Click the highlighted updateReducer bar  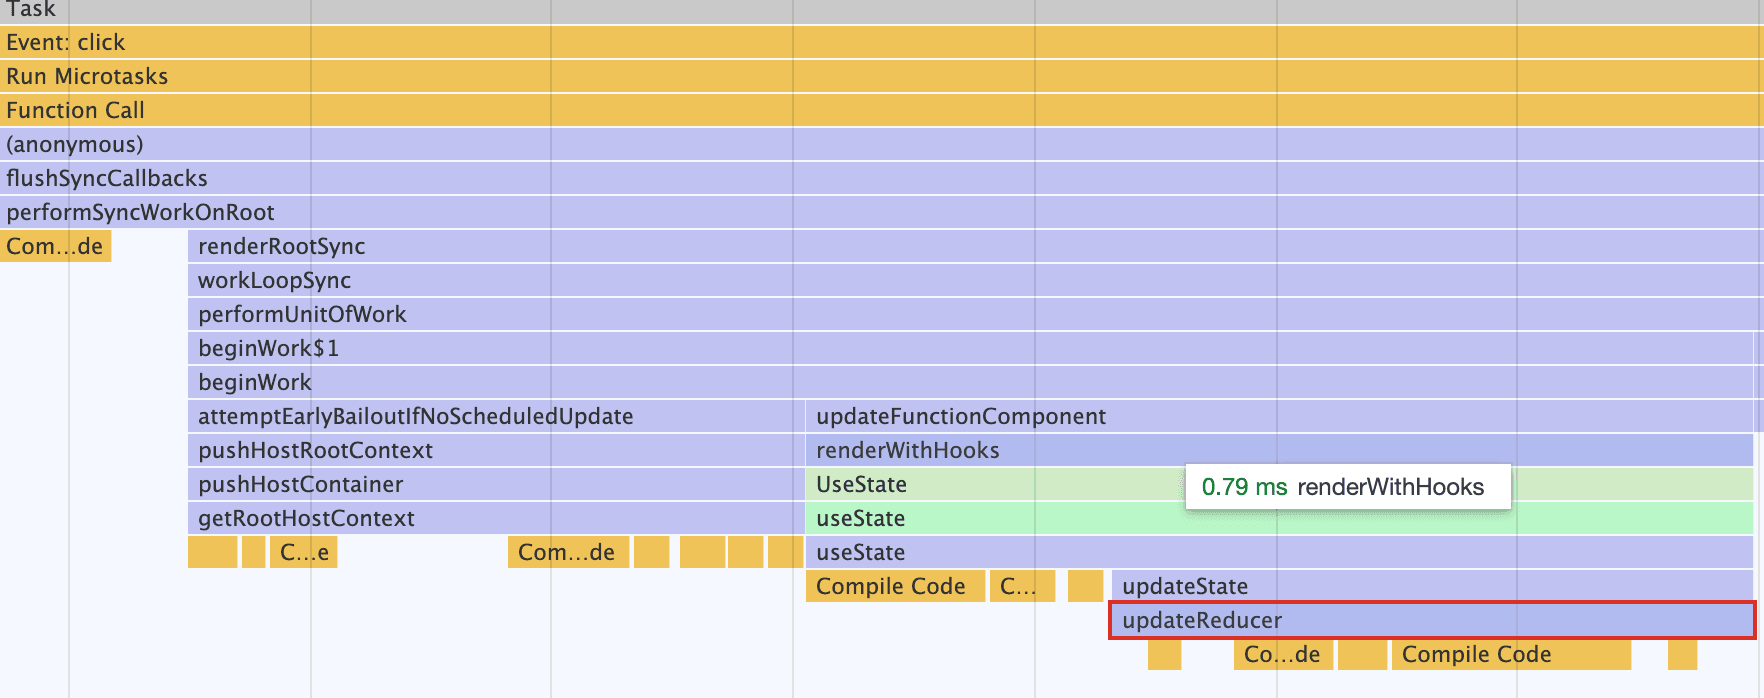[1432, 620]
